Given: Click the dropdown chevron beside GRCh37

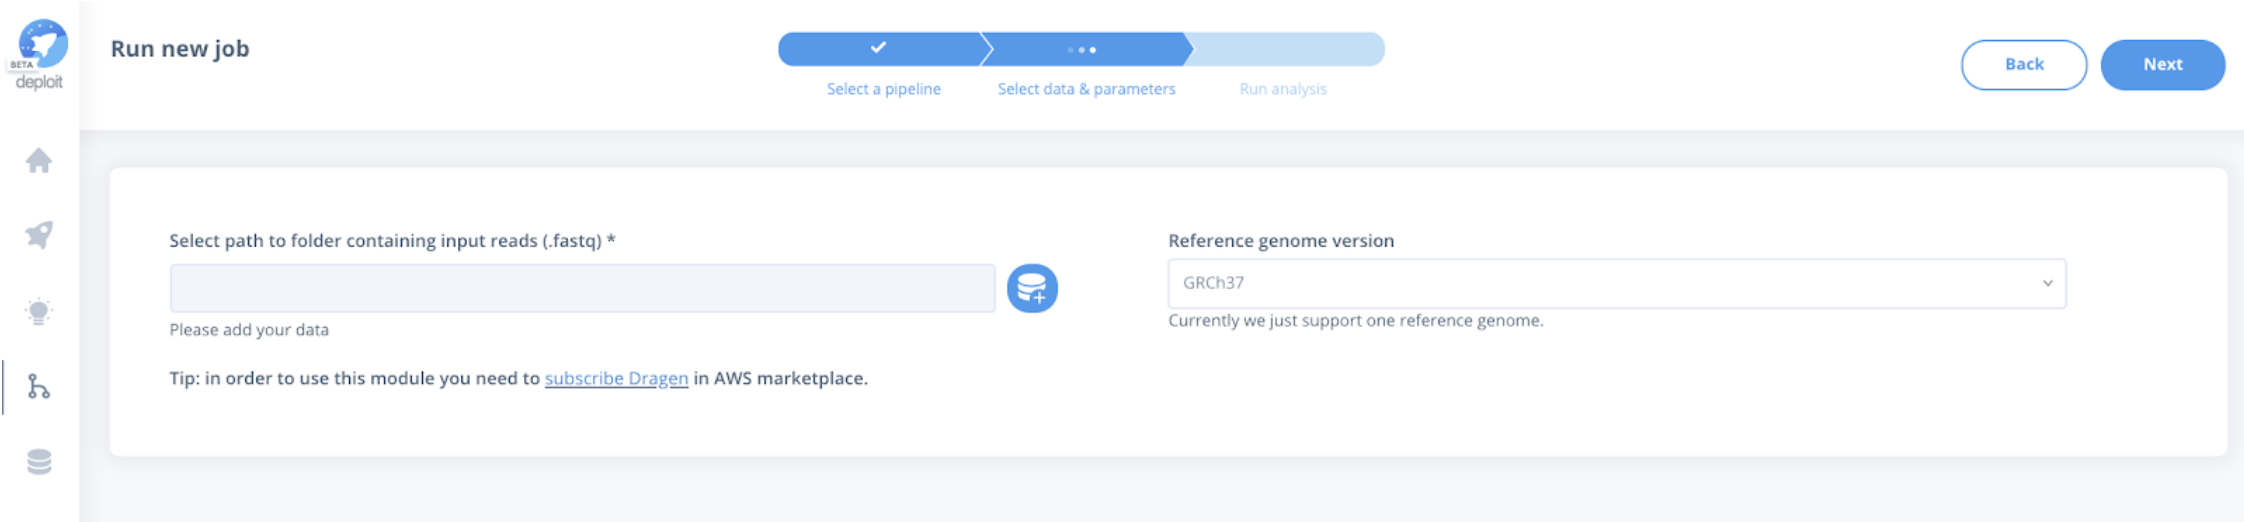Looking at the screenshot, I should (2047, 283).
